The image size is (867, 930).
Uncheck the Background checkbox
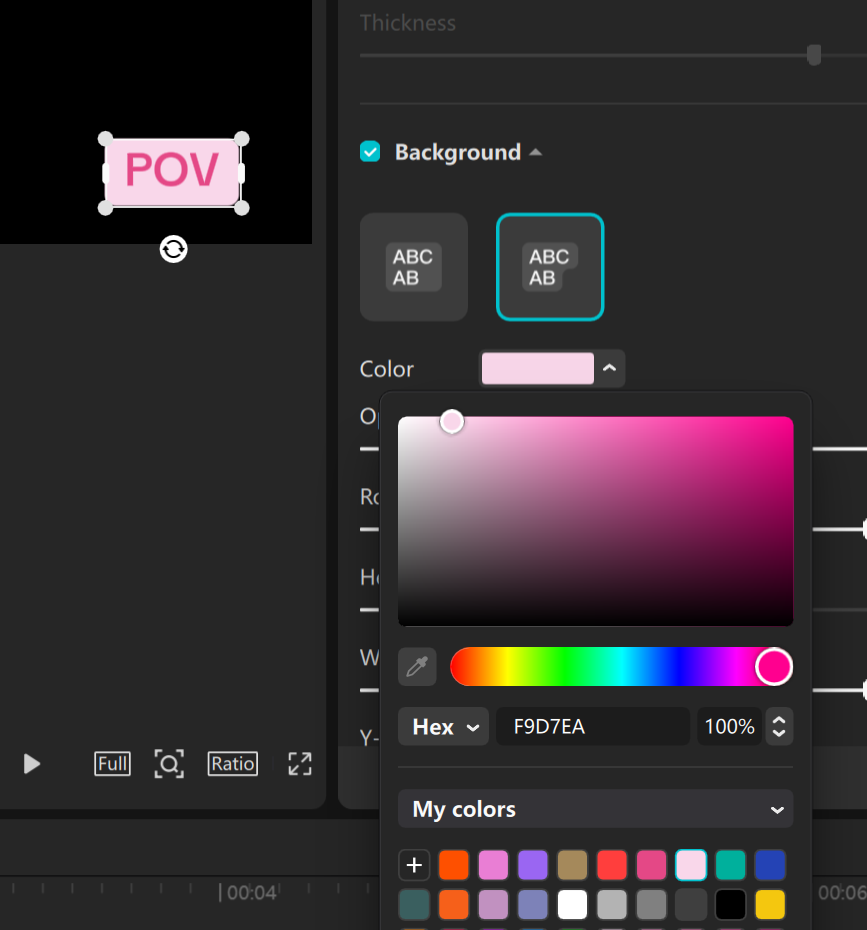pos(370,151)
